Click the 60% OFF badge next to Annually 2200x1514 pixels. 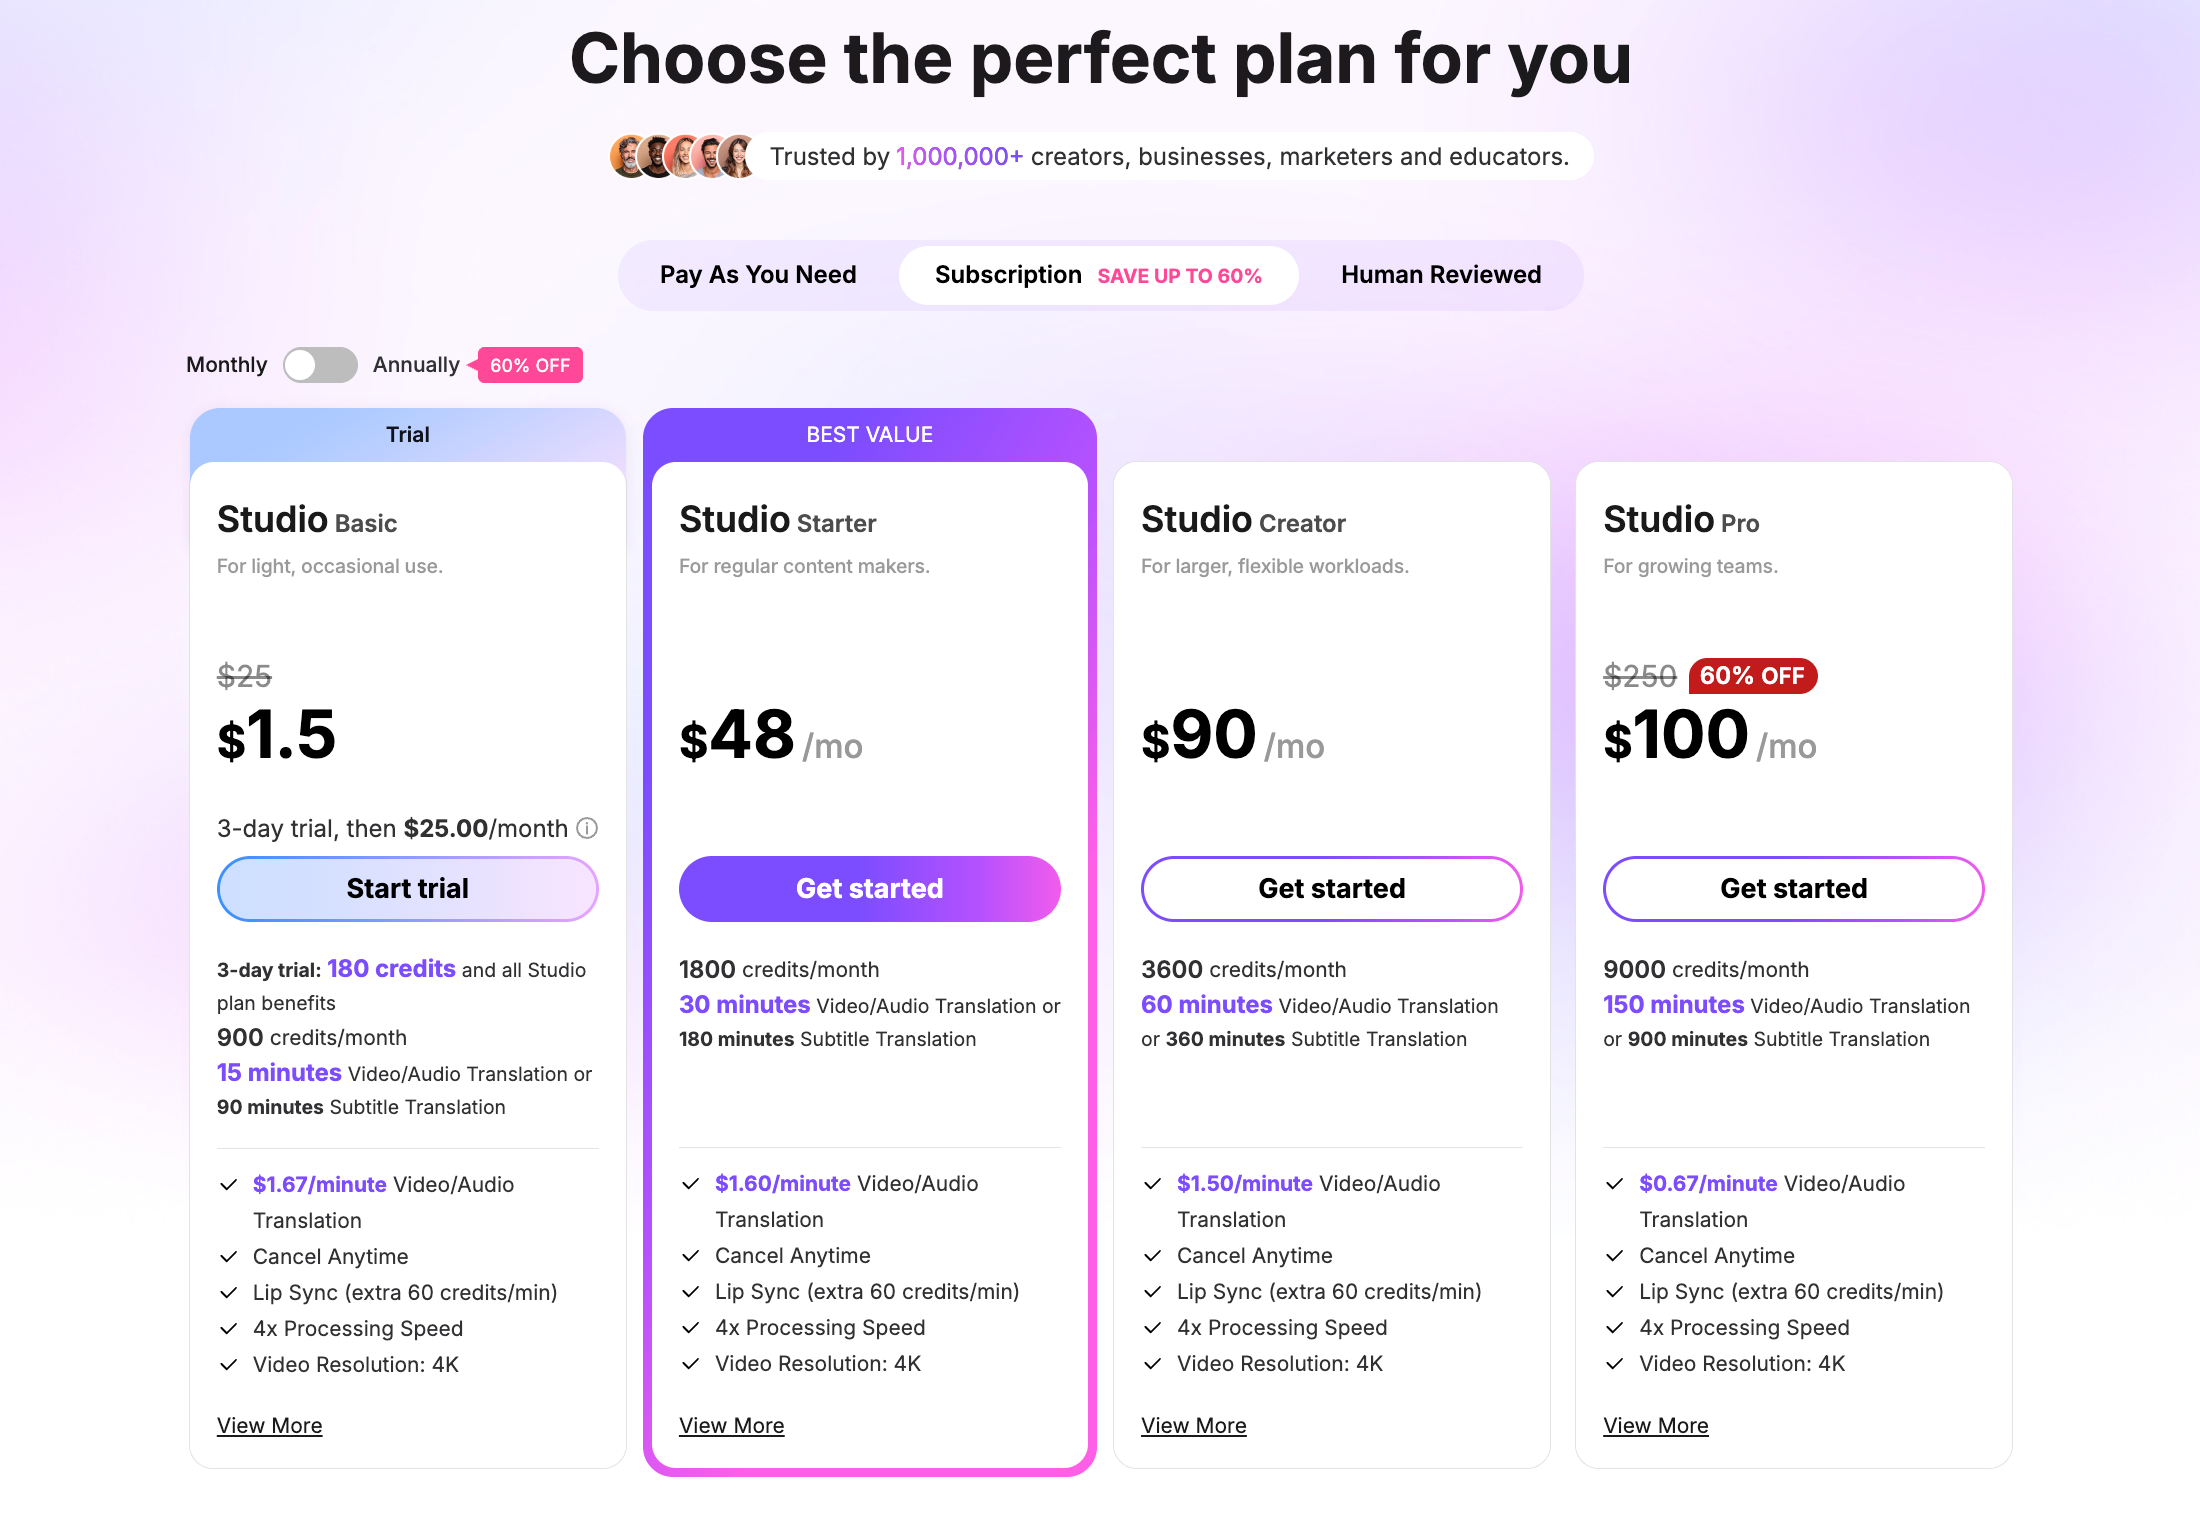(x=529, y=365)
